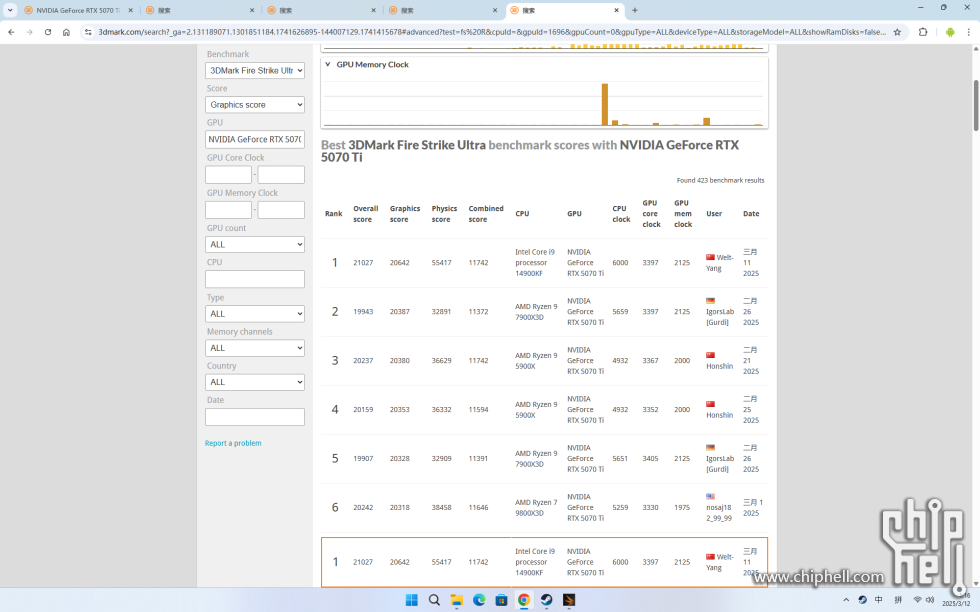Open the Country dropdown

[x=255, y=382]
